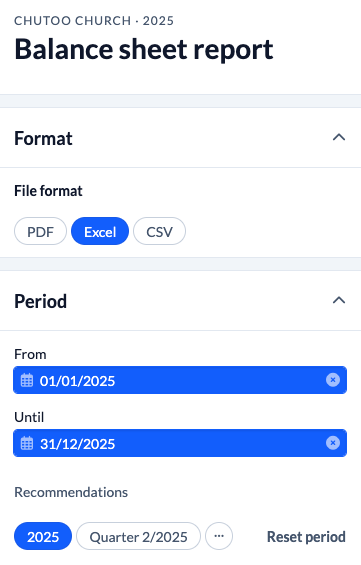This screenshot has width=361, height=565.
Task: Edit the Until date field
Action: pyautogui.click(x=180, y=443)
